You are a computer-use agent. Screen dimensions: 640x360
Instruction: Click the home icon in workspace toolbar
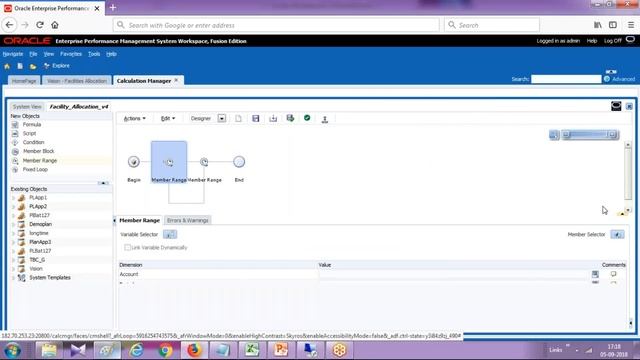pyautogui.click(x=7, y=66)
